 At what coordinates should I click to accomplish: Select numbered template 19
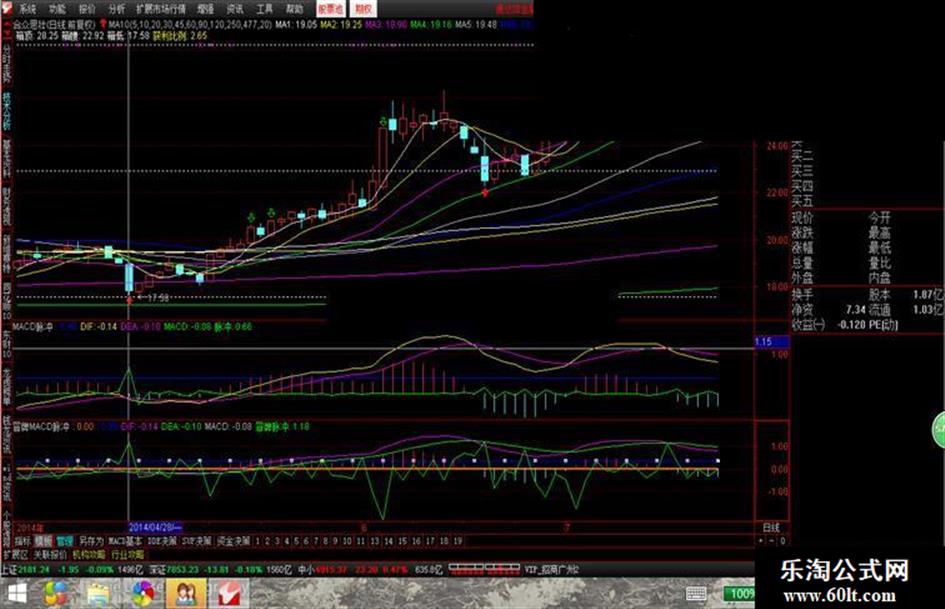pos(458,541)
